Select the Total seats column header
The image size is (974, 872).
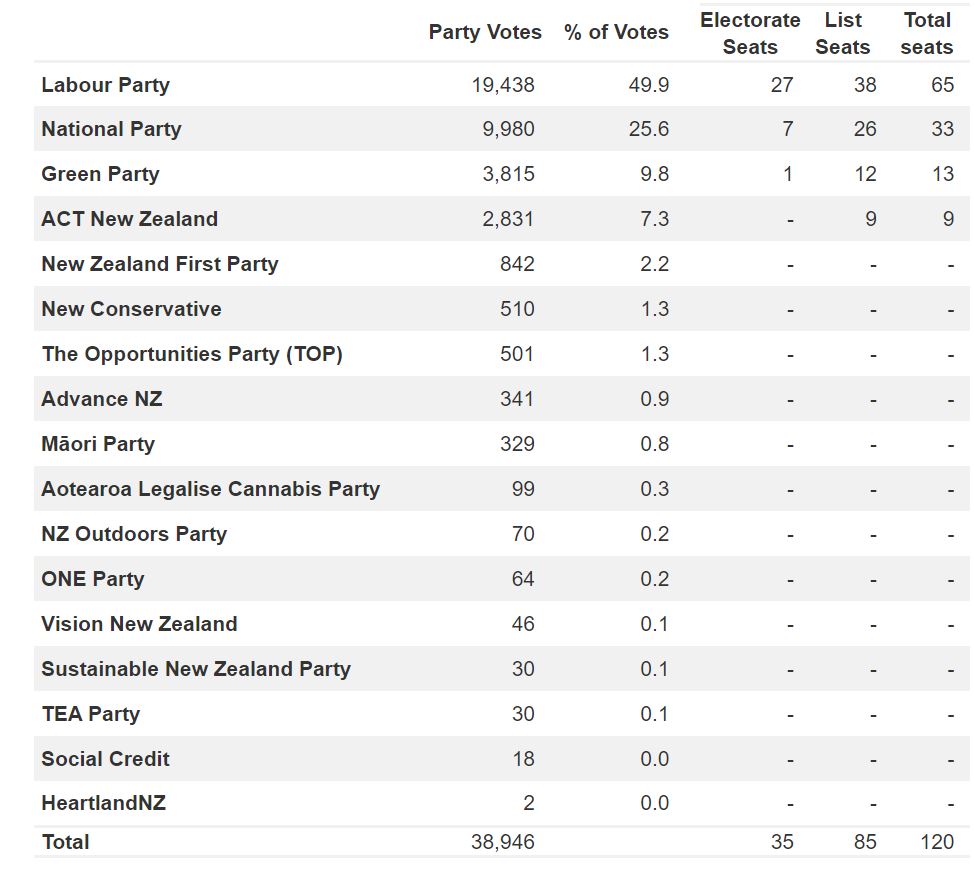(927, 33)
